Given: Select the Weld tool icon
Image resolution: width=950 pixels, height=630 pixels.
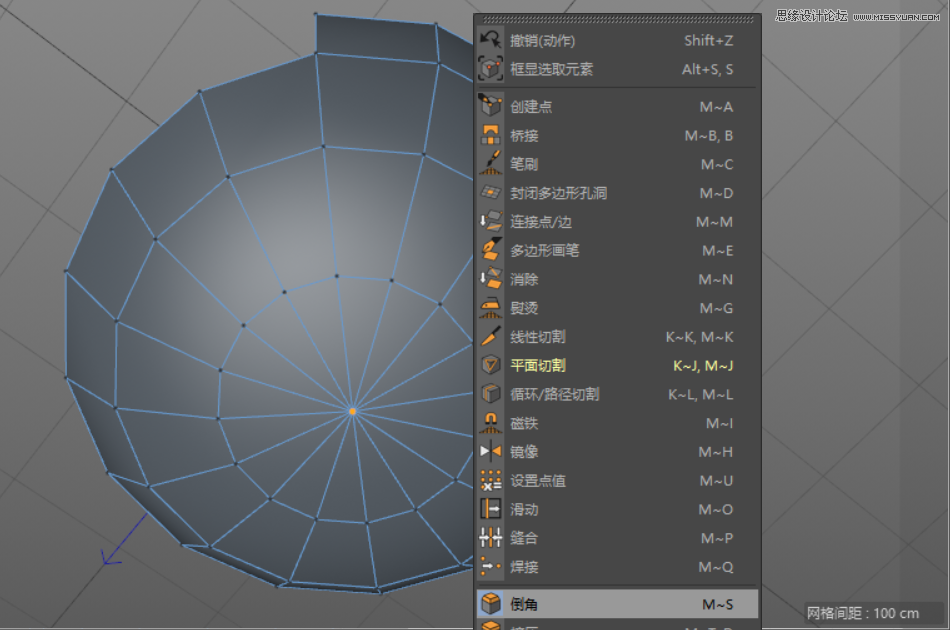Looking at the screenshot, I should 490,567.
